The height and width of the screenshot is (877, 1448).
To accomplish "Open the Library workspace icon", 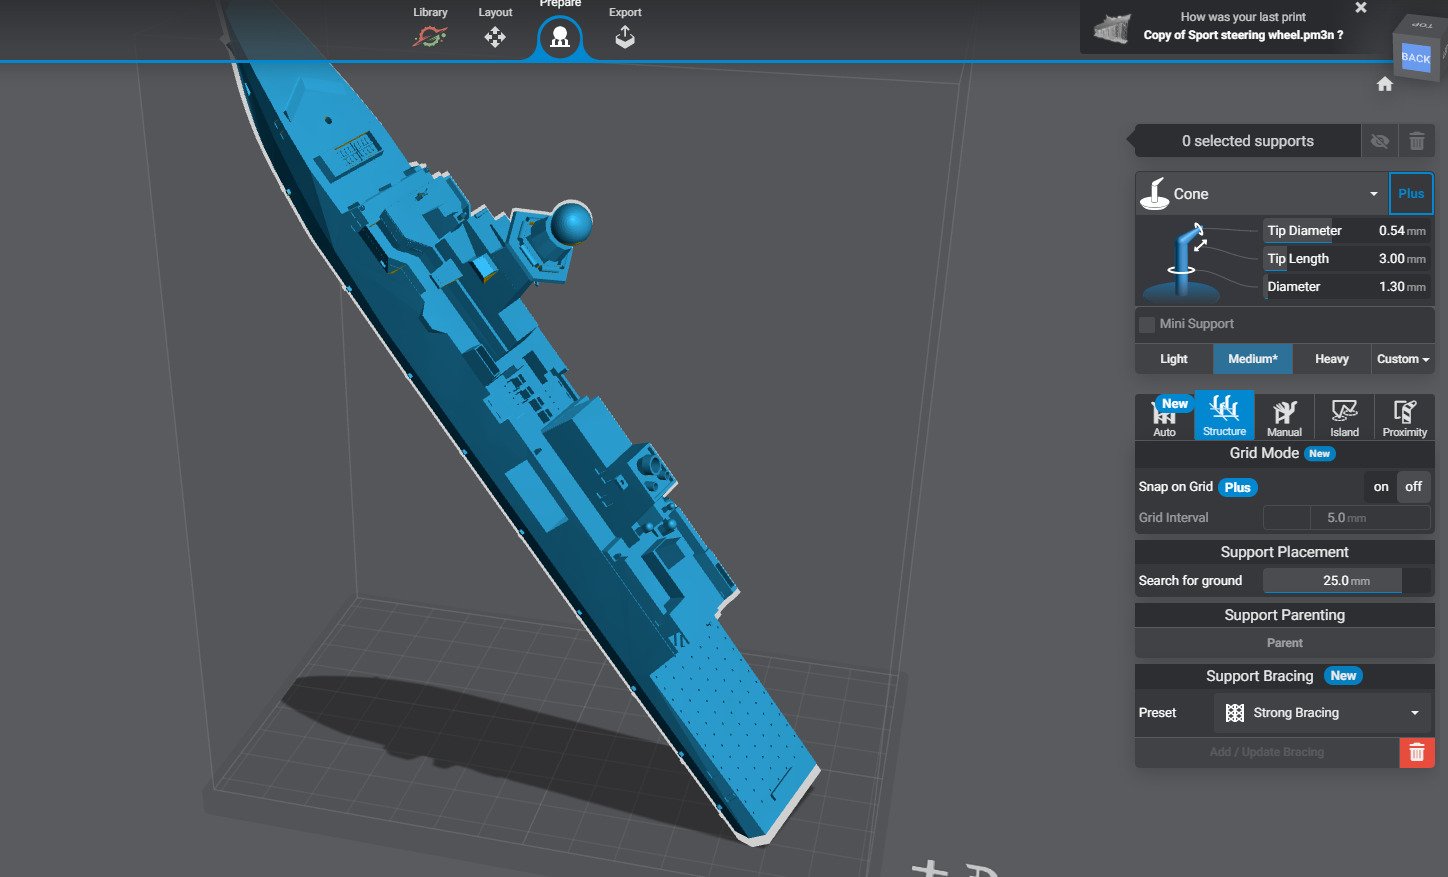I will point(430,37).
